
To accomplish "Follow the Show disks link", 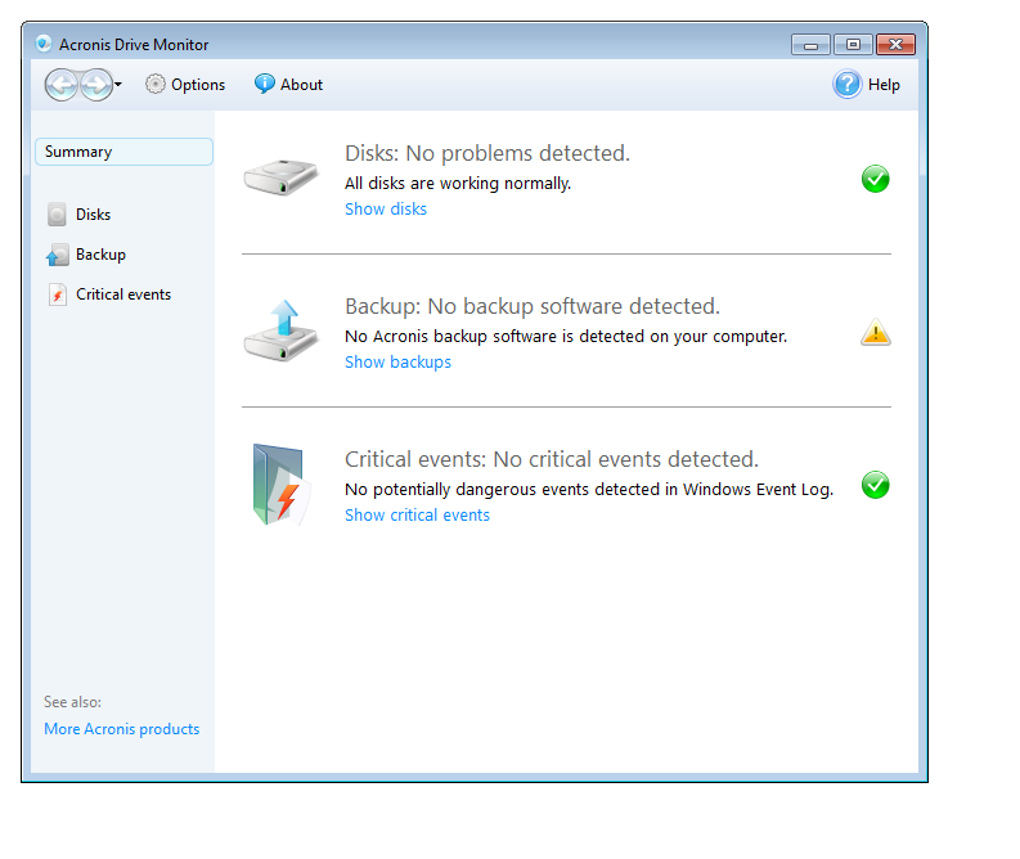I will coord(386,209).
